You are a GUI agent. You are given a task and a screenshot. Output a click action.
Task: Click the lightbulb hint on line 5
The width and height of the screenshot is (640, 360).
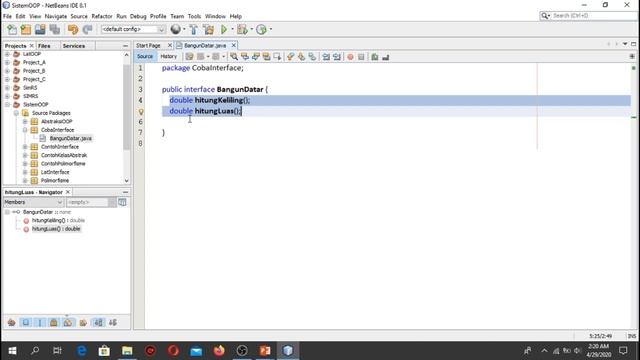141,111
